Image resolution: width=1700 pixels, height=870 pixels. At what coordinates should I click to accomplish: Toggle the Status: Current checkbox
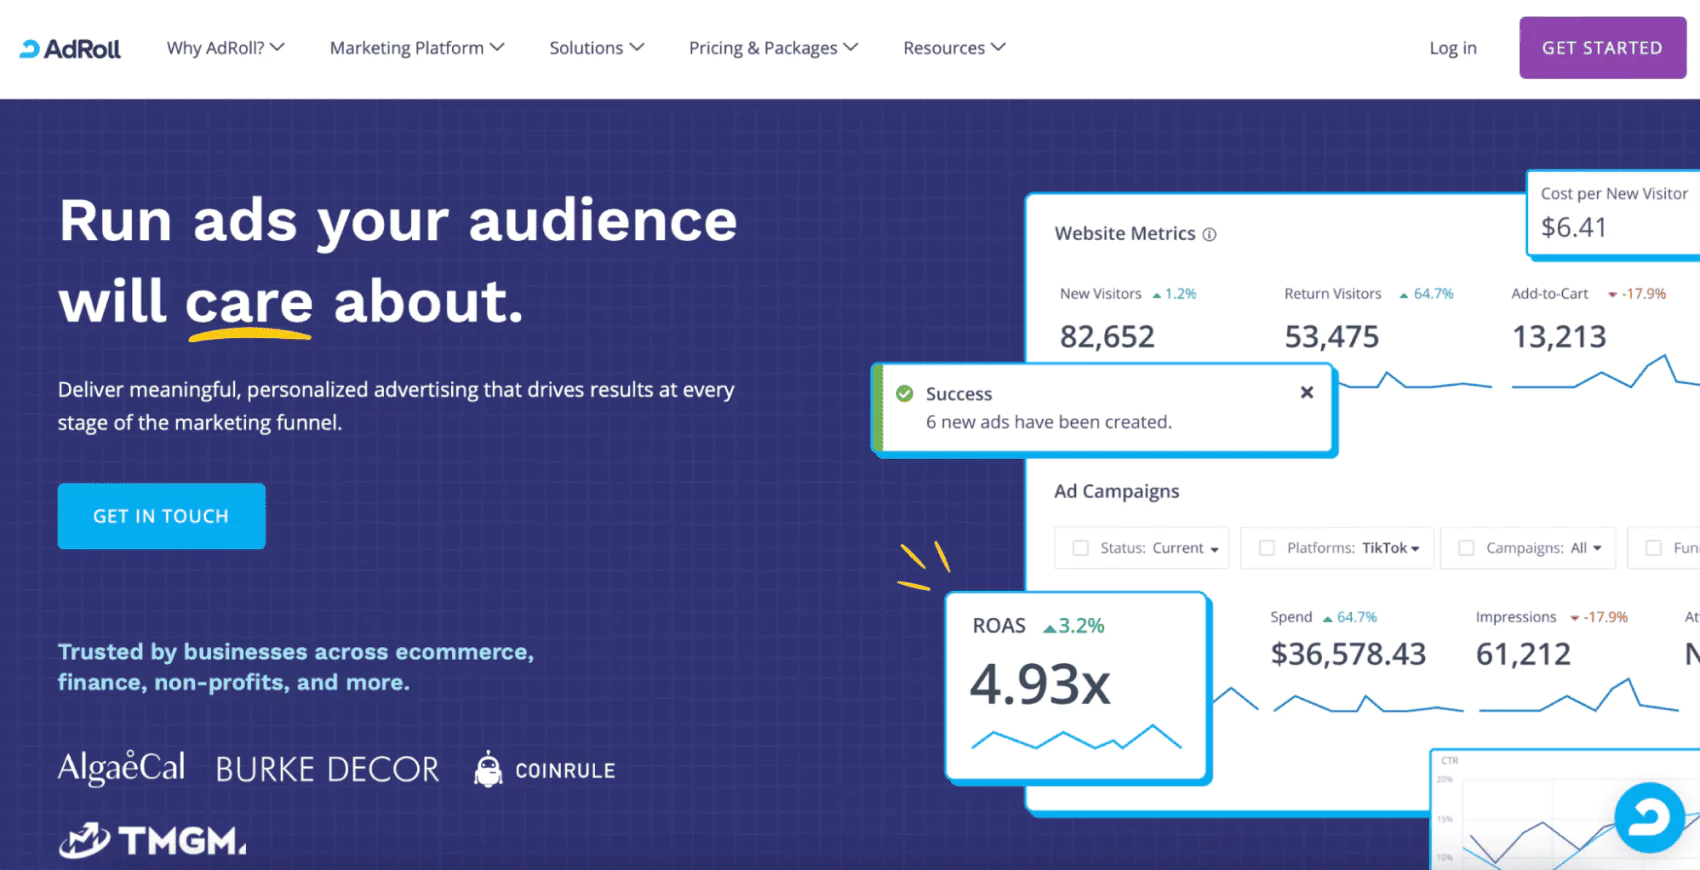pos(1080,548)
